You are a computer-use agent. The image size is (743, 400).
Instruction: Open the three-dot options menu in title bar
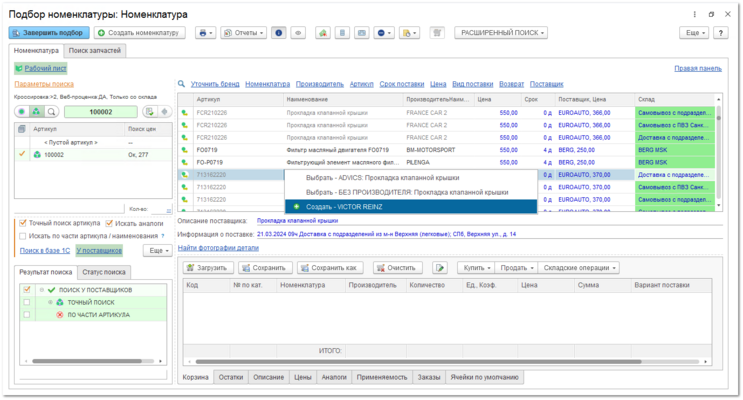(695, 14)
